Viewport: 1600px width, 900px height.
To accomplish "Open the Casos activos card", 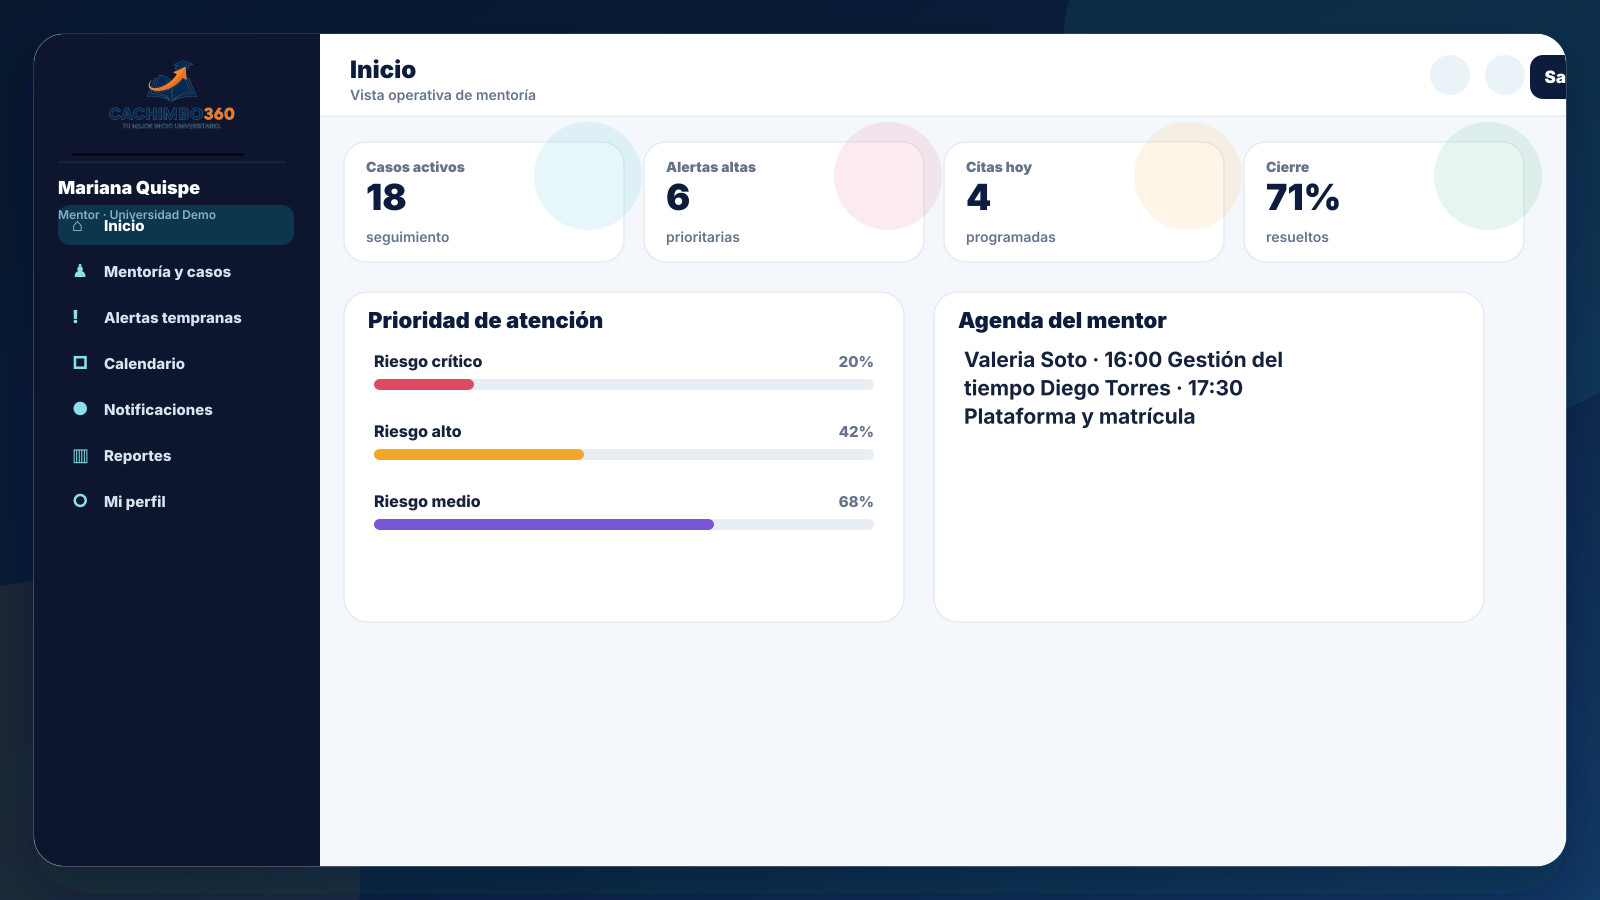I will (x=484, y=202).
